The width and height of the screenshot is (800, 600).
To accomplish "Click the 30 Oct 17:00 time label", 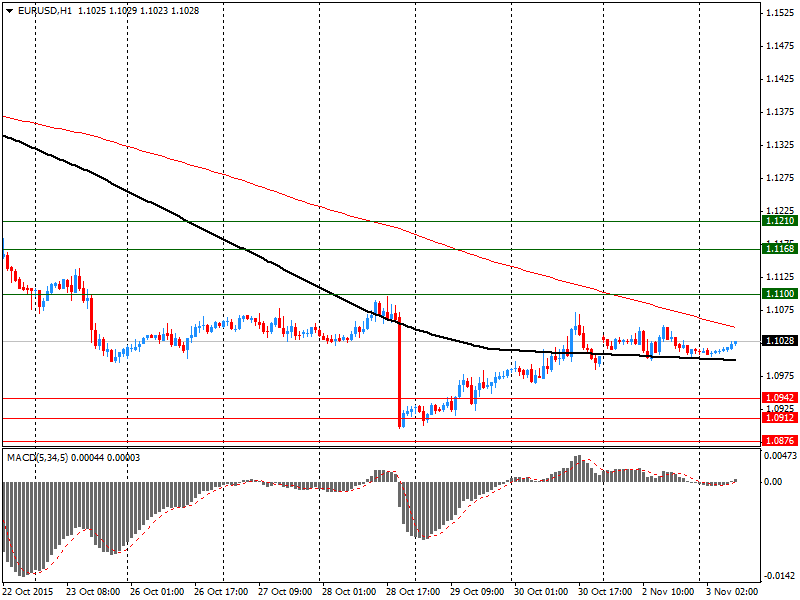I will pos(606,592).
